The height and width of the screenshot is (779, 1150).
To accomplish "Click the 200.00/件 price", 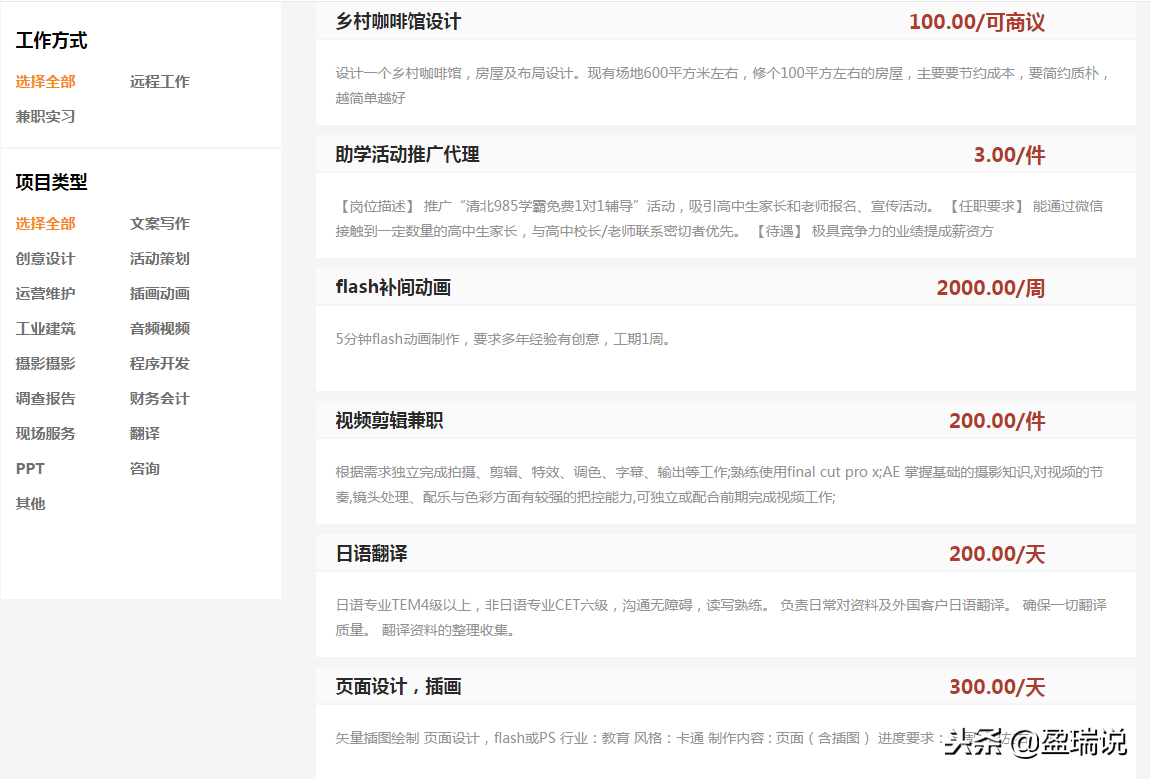I will click(x=997, y=421).
